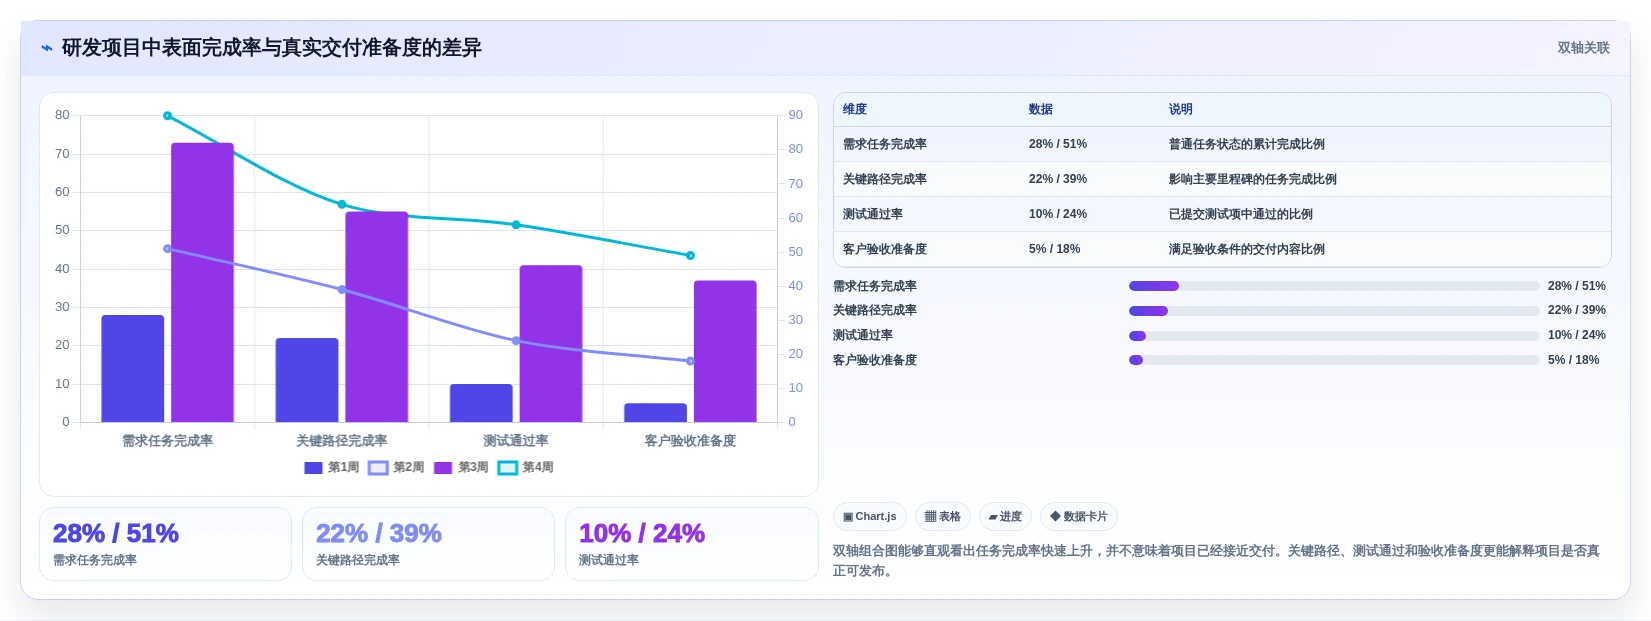Click the 双轴关联 label in header
The image size is (1651, 621).
1583,48
